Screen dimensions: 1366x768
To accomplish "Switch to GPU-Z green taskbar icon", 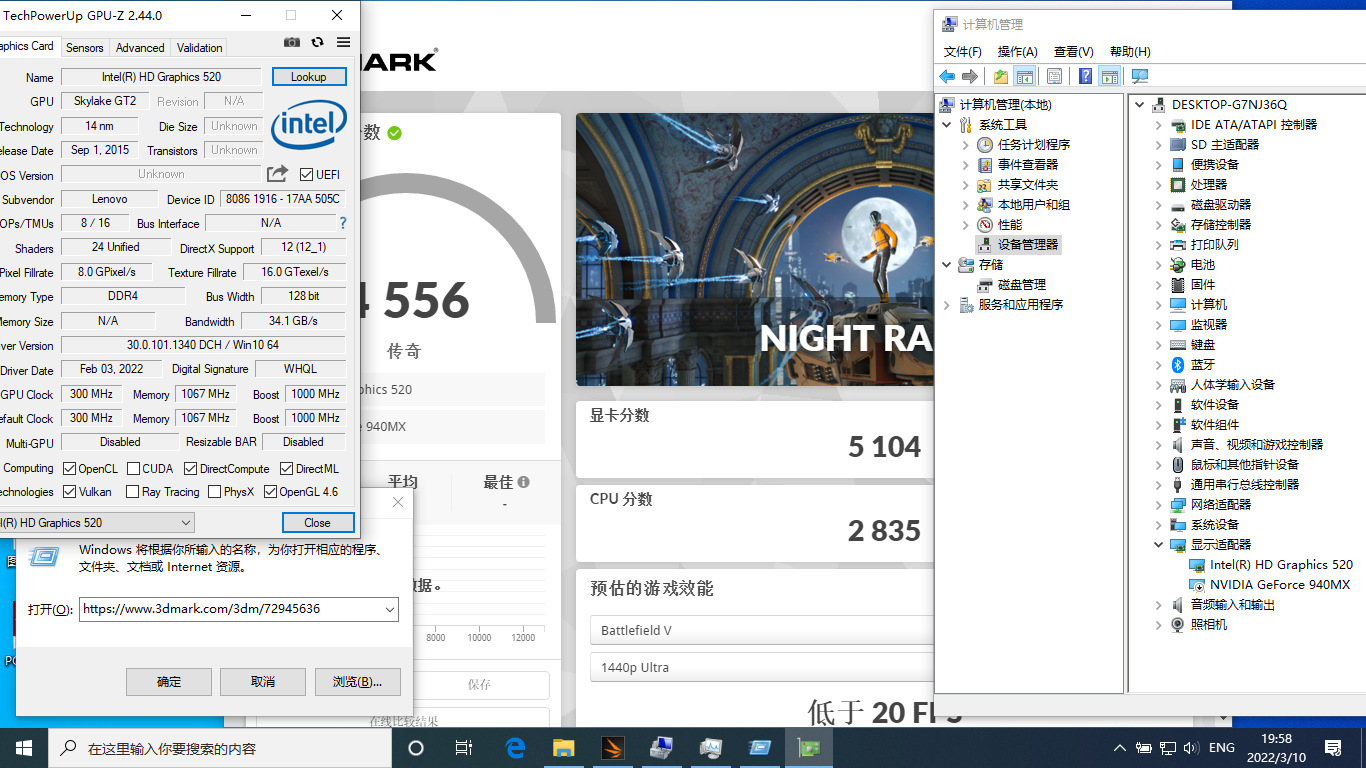I will pyautogui.click(x=808, y=748).
